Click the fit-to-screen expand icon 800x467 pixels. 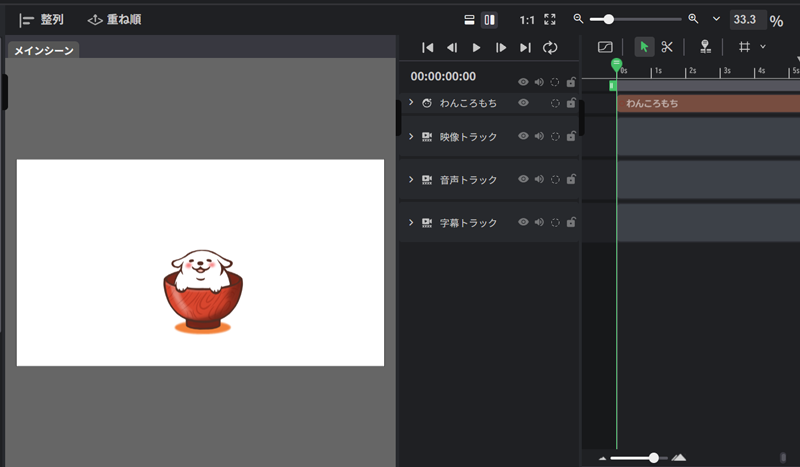click(x=550, y=19)
